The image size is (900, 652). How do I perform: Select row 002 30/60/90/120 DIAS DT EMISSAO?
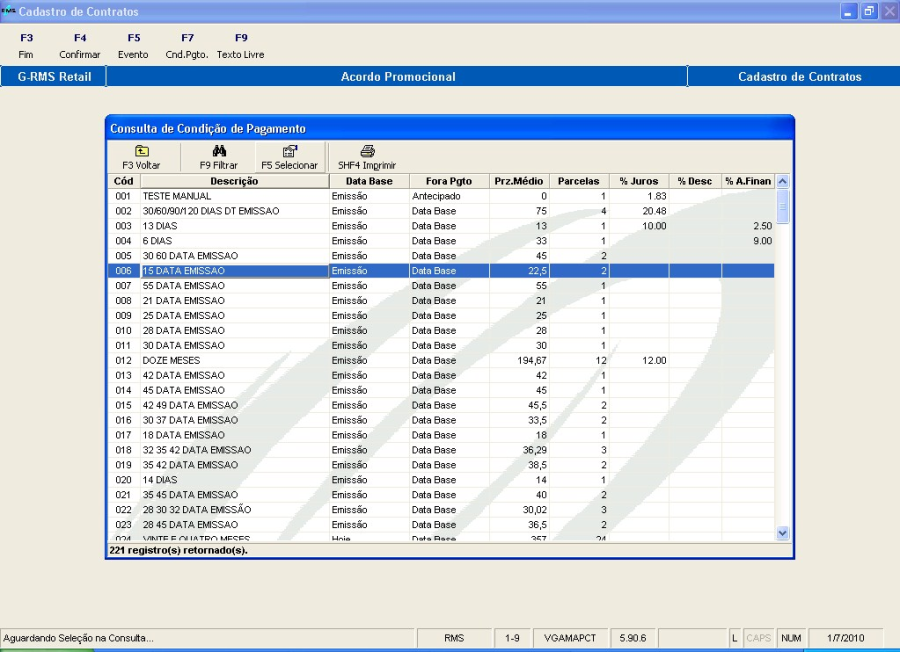[x=211, y=211]
